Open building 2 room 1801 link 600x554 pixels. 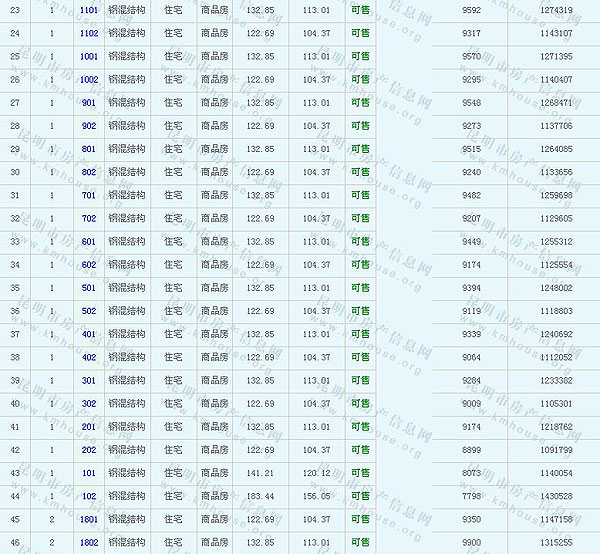click(x=89, y=520)
